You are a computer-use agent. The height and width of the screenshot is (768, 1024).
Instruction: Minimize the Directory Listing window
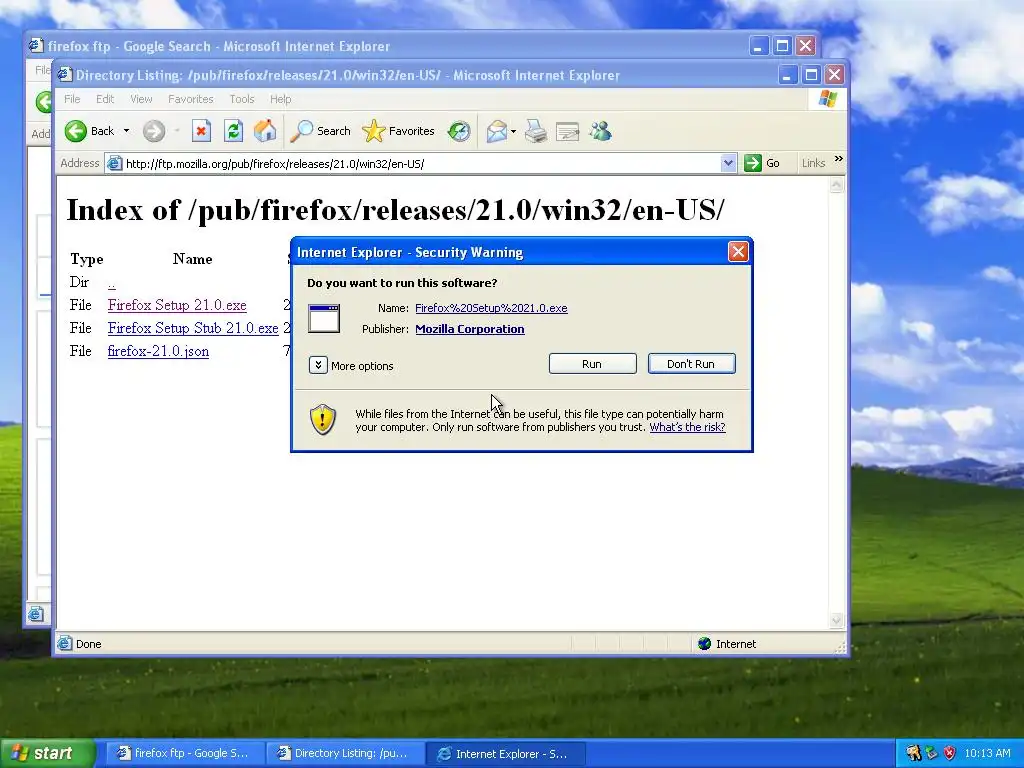click(x=787, y=74)
